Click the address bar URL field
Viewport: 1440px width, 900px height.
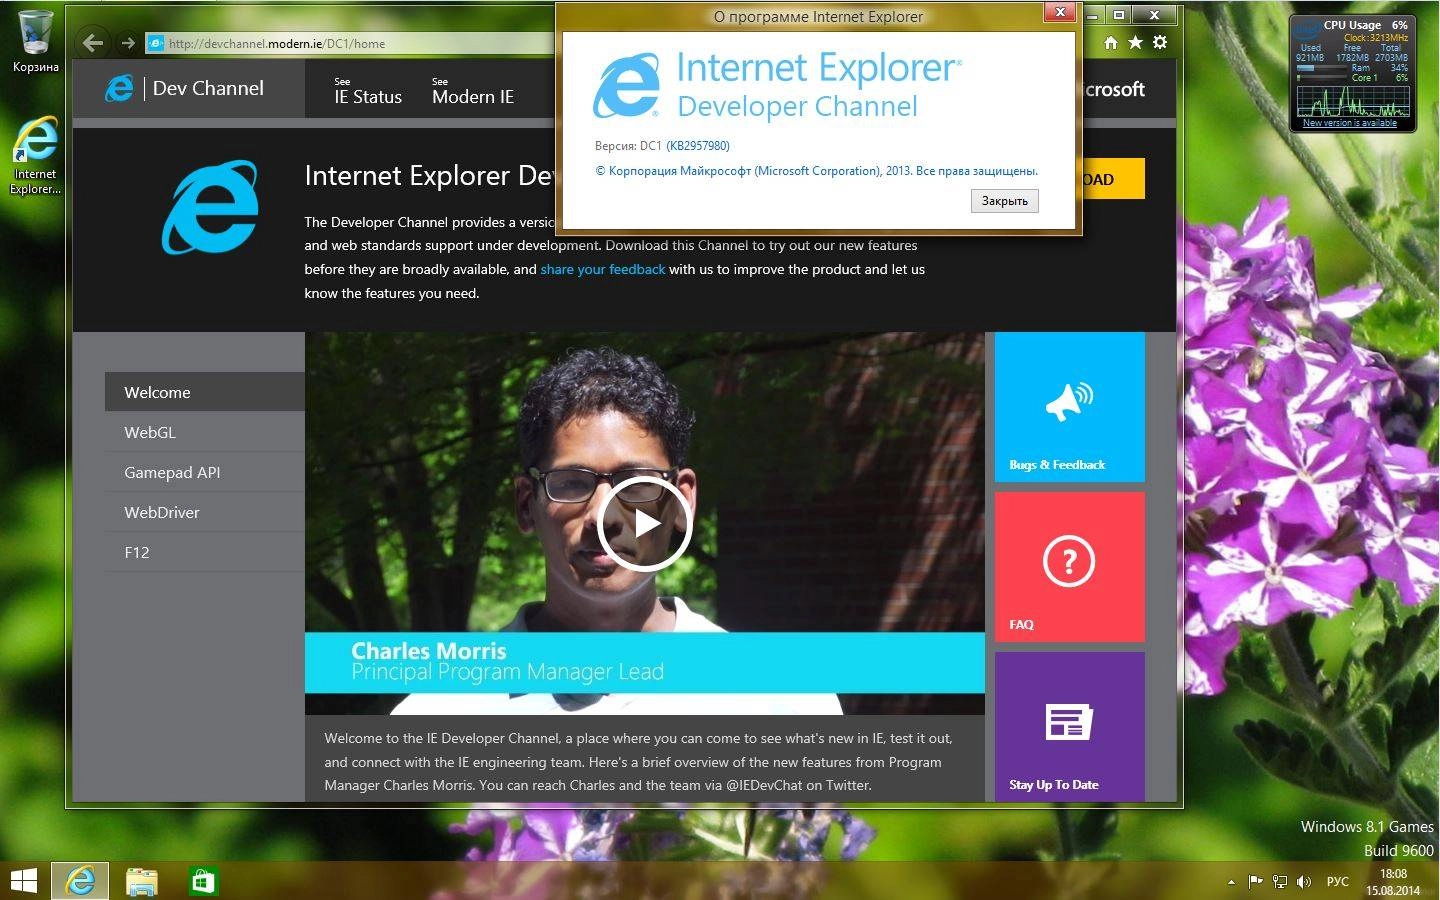[x=350, y=43]
